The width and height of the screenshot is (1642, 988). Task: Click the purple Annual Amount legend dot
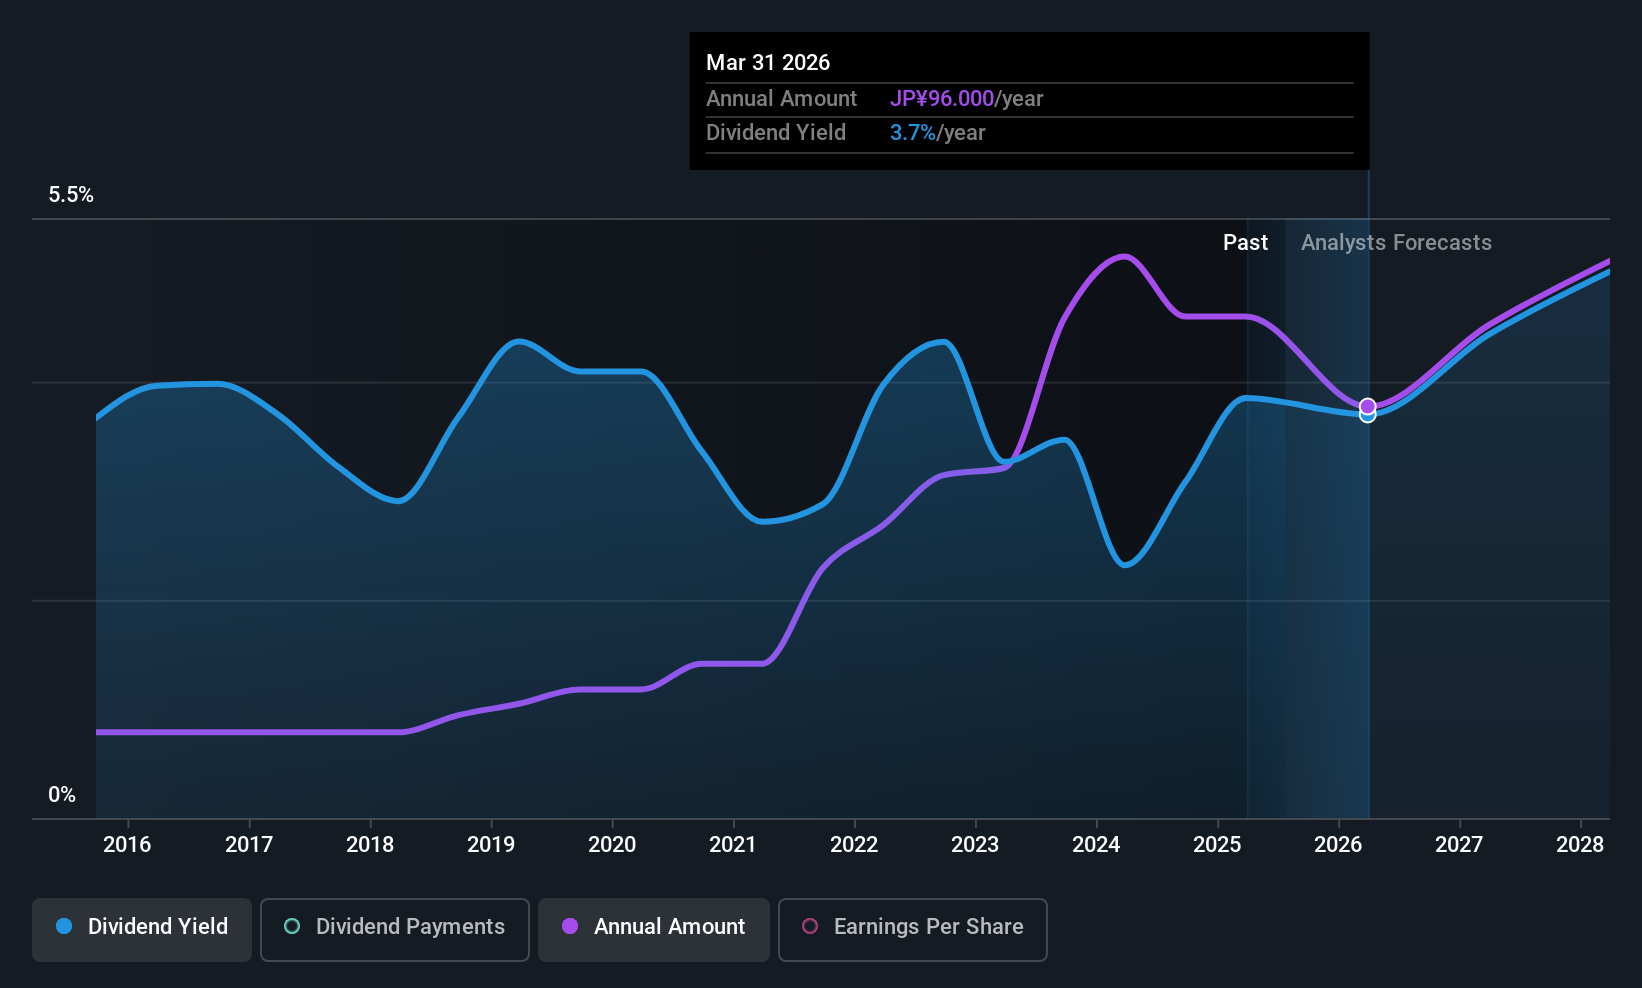[x=570, y=926]
